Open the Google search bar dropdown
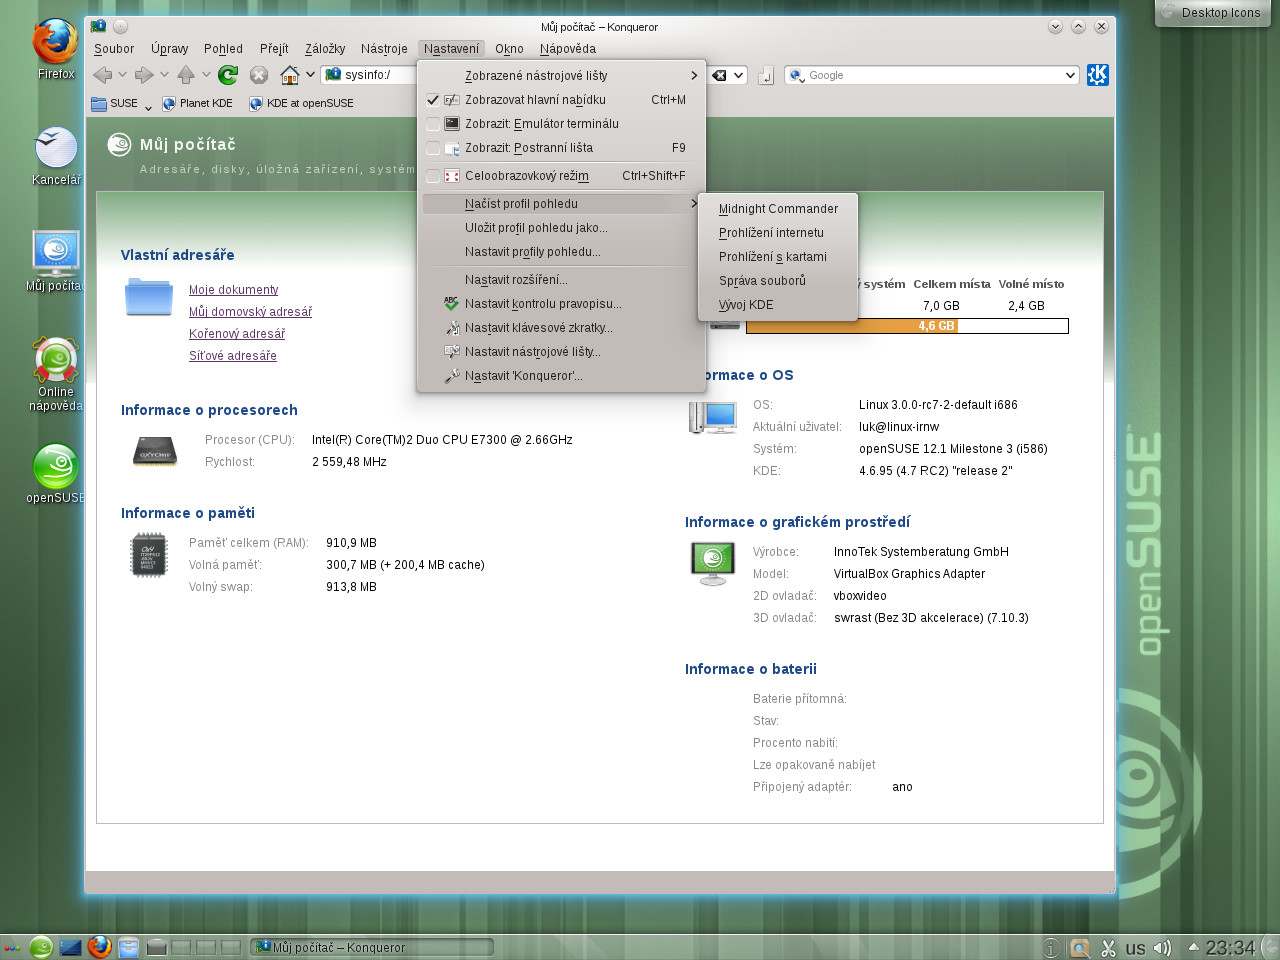This screenshot has width=1280, height=960. coord(1070,75)
